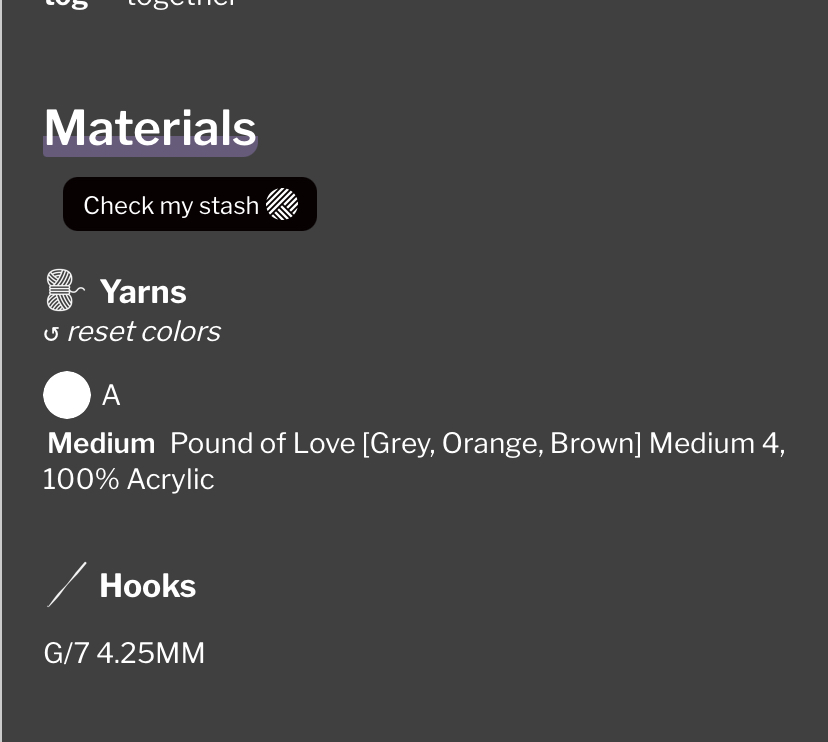The height and width of the screenshot is (742, 828).
Task: Click the purple underline beneath Materials
Action: [150, 147]
